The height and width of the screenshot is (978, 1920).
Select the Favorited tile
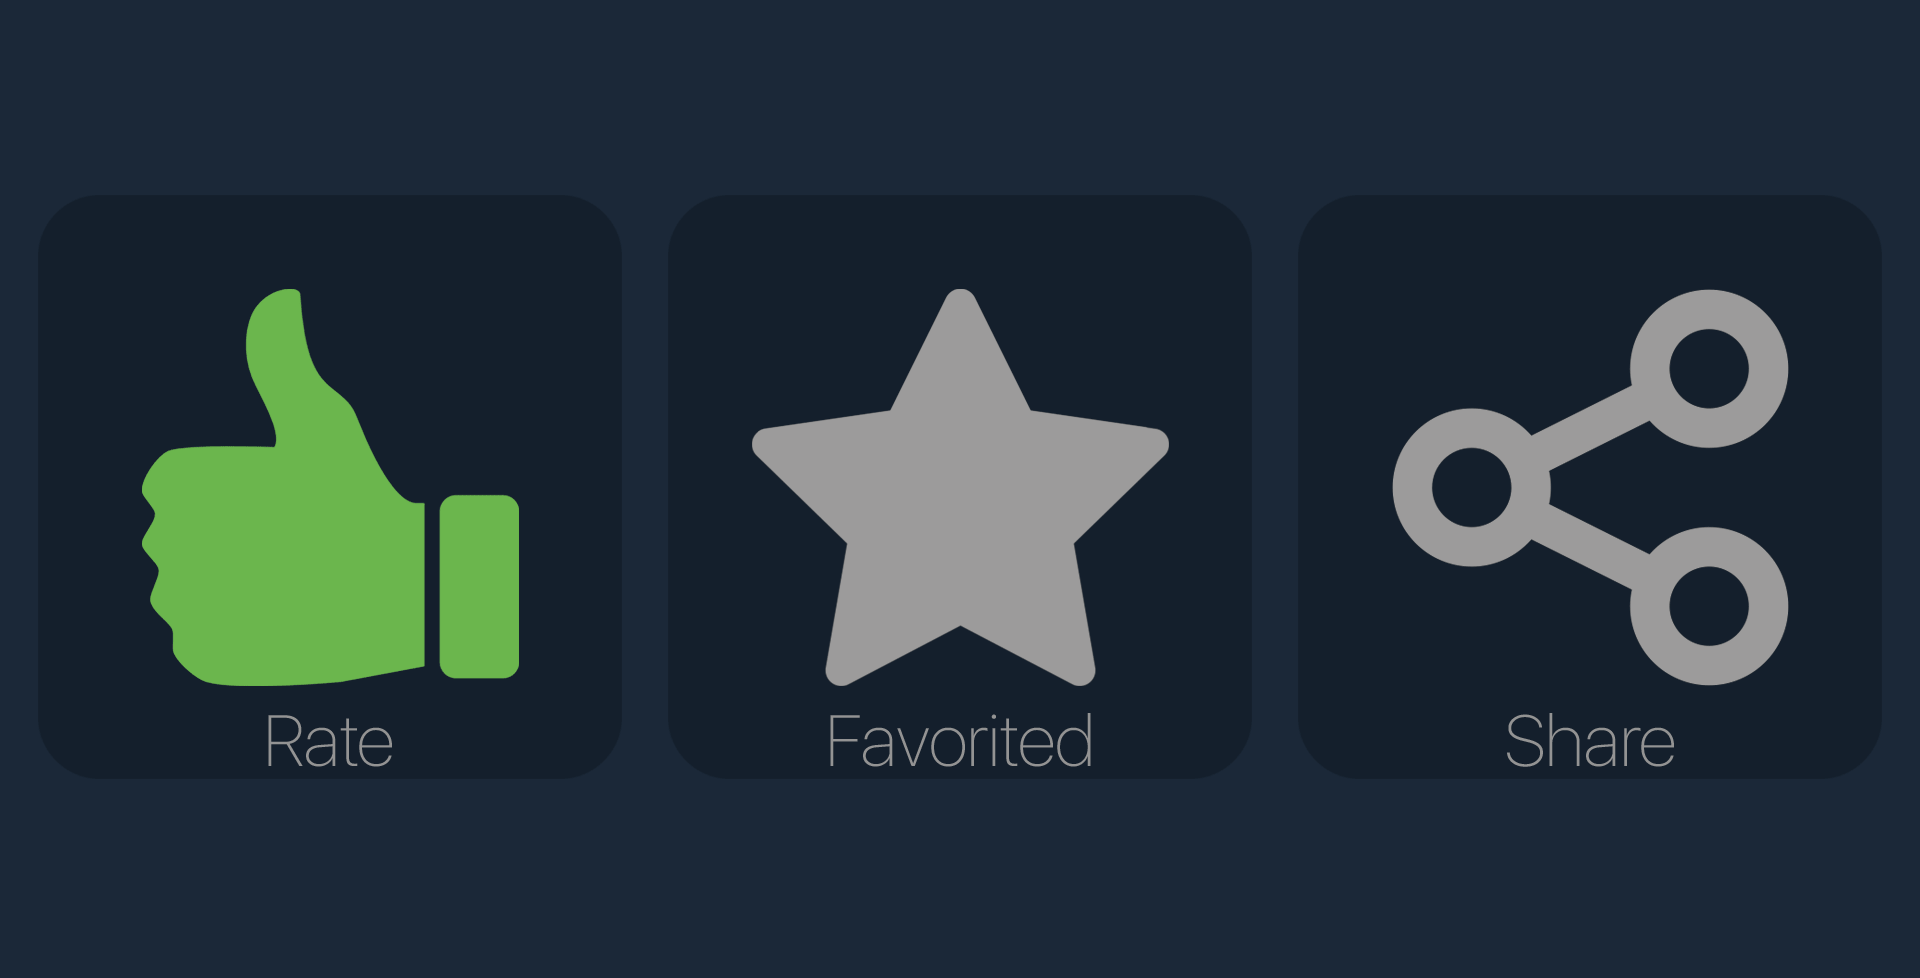pyautogui.click(x=960, y=487)
